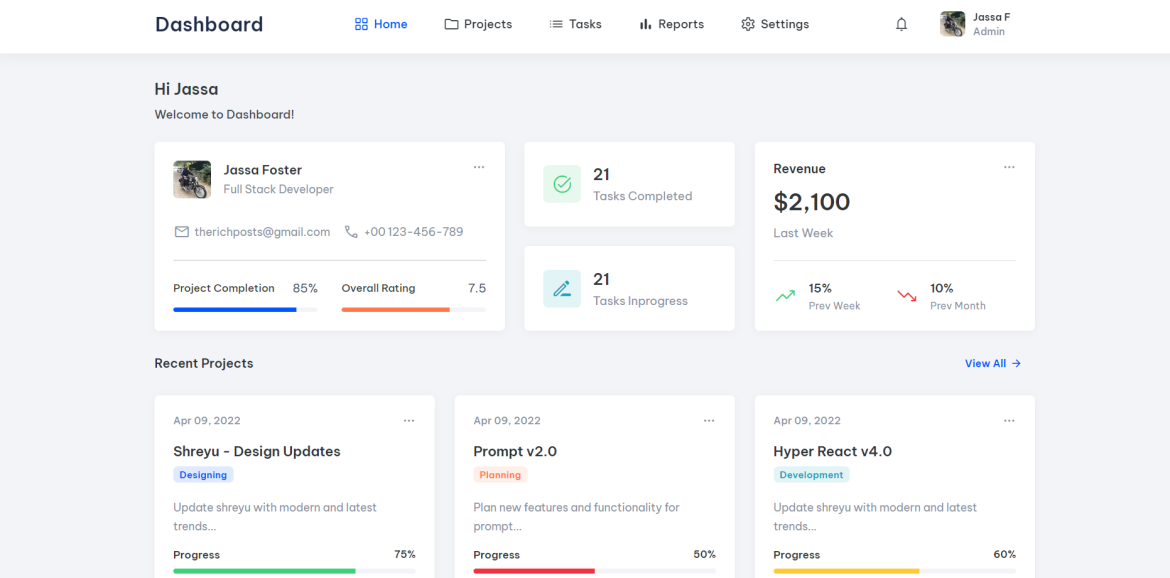Click the blue Project Completion progress bar
Image resolution: width=1170 pixels, height=578 pixels.
coord(235,310)
